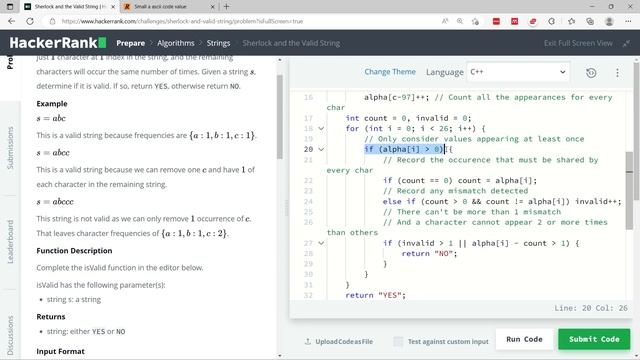Image resolution: width=640 pixels, height=360 pixels.
Task: Open the Collections icon
Action: tap(590, 21)
